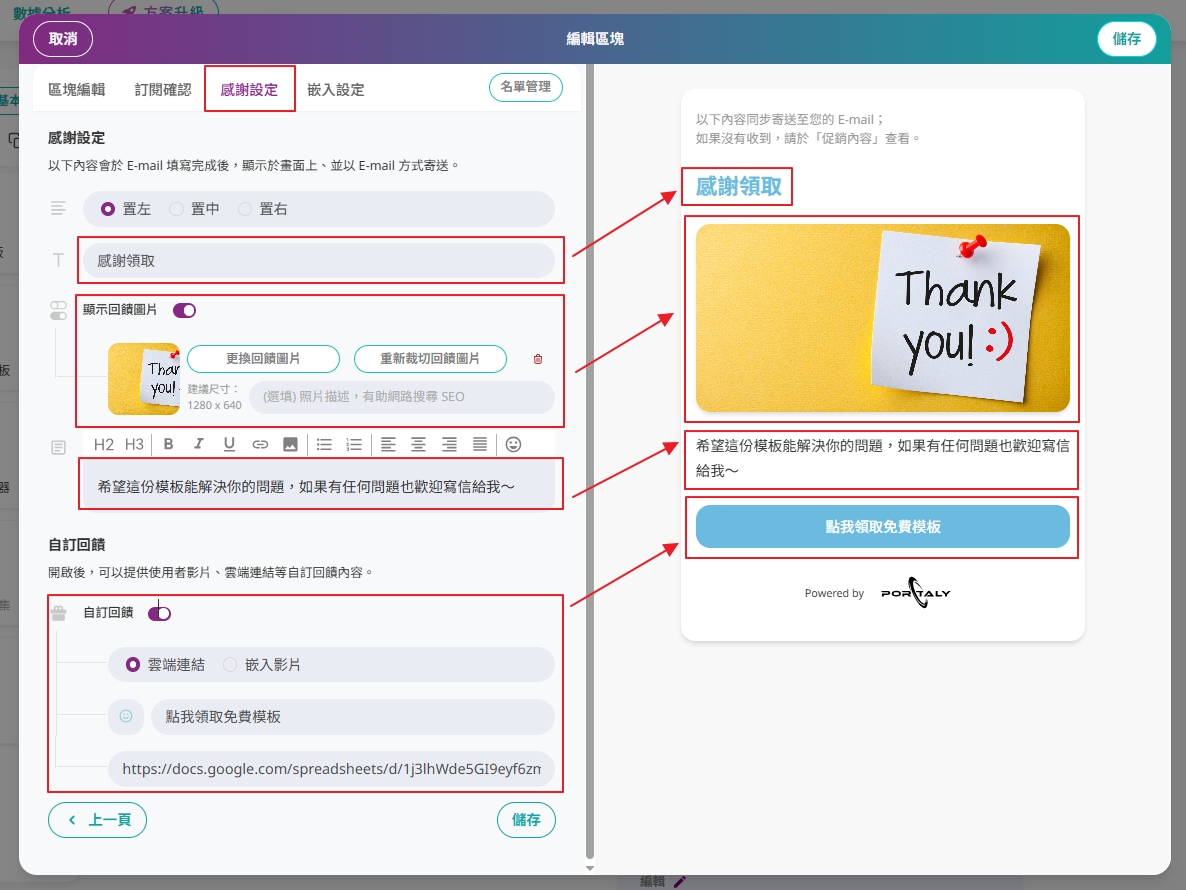This screenshot has height=890, width=1186.
Task: Click the panel scroll-down arrow
Action: click(x=590, y=868)
